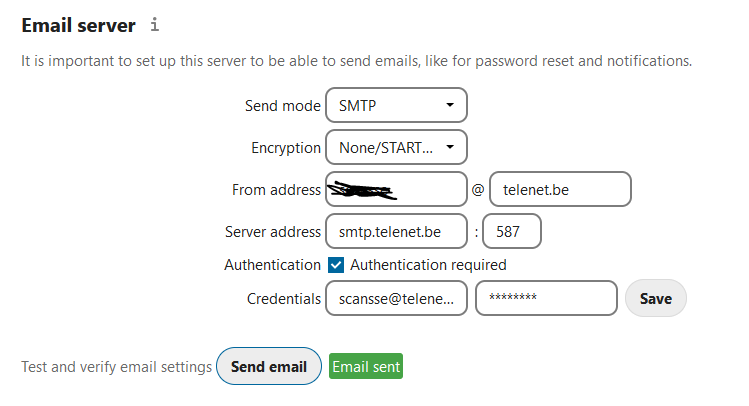The height and width of the screenshot is (406, 749).
Task: Click the telenet.be domain field
Action: [x=559, y=189]
